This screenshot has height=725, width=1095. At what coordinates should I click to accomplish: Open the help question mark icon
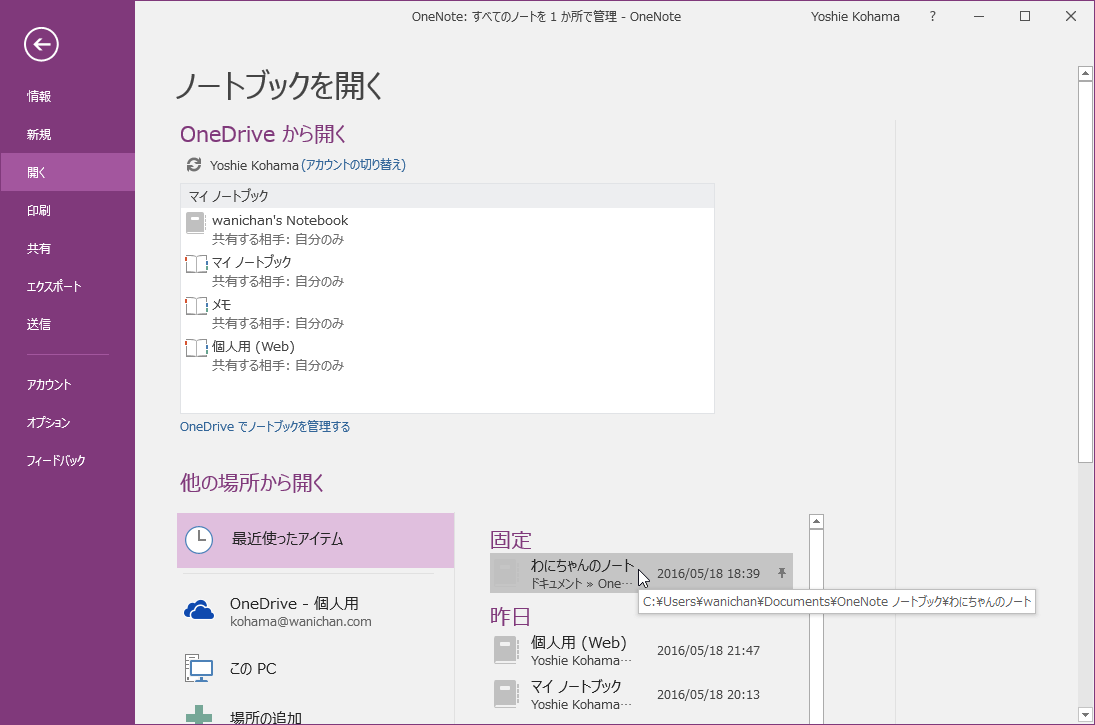tap(932, 17)
